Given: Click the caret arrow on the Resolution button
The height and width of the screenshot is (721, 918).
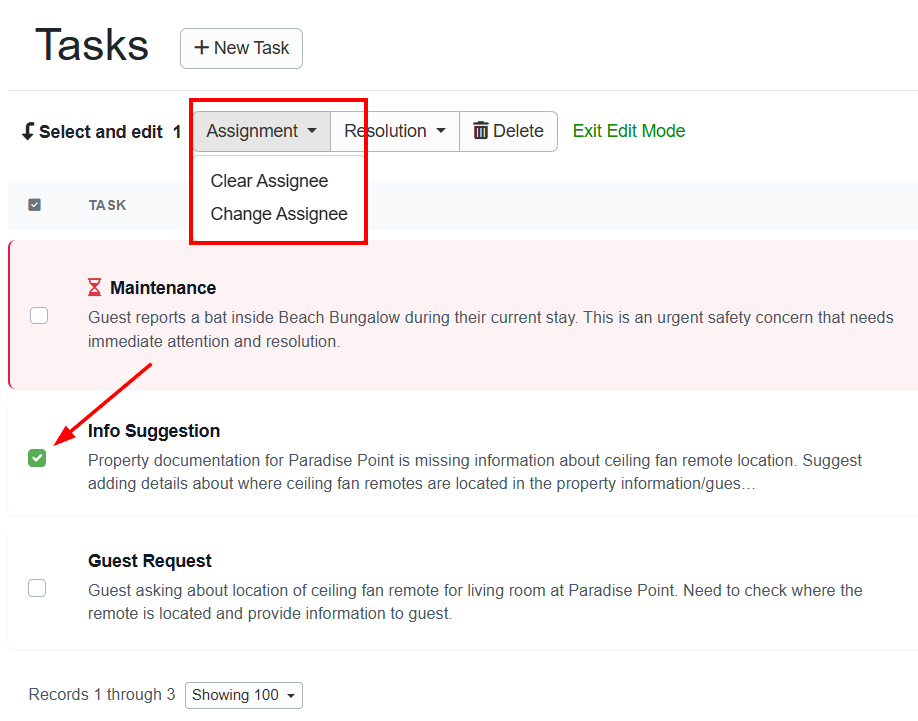Looking at the screenshot, I should [440, 131].
